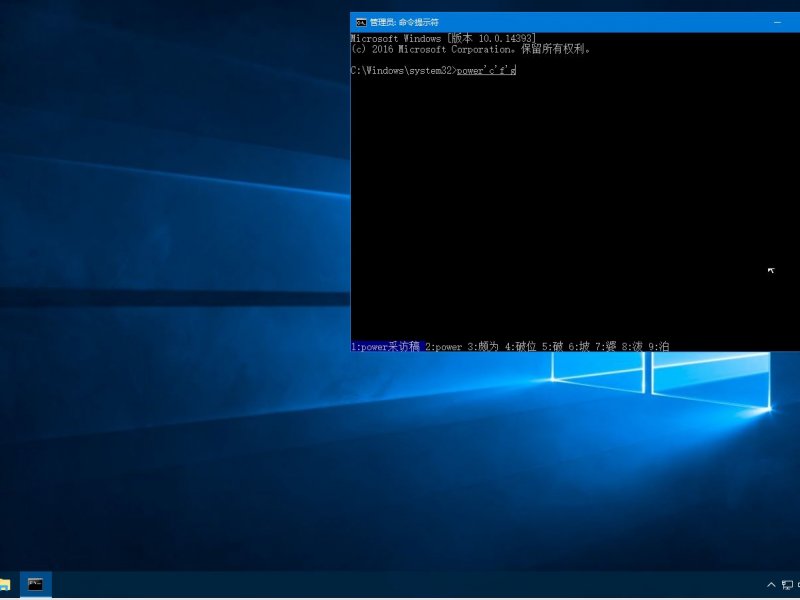Click the underlined input text power'c'f's
The image size is (800, 600).
(486, 71)
